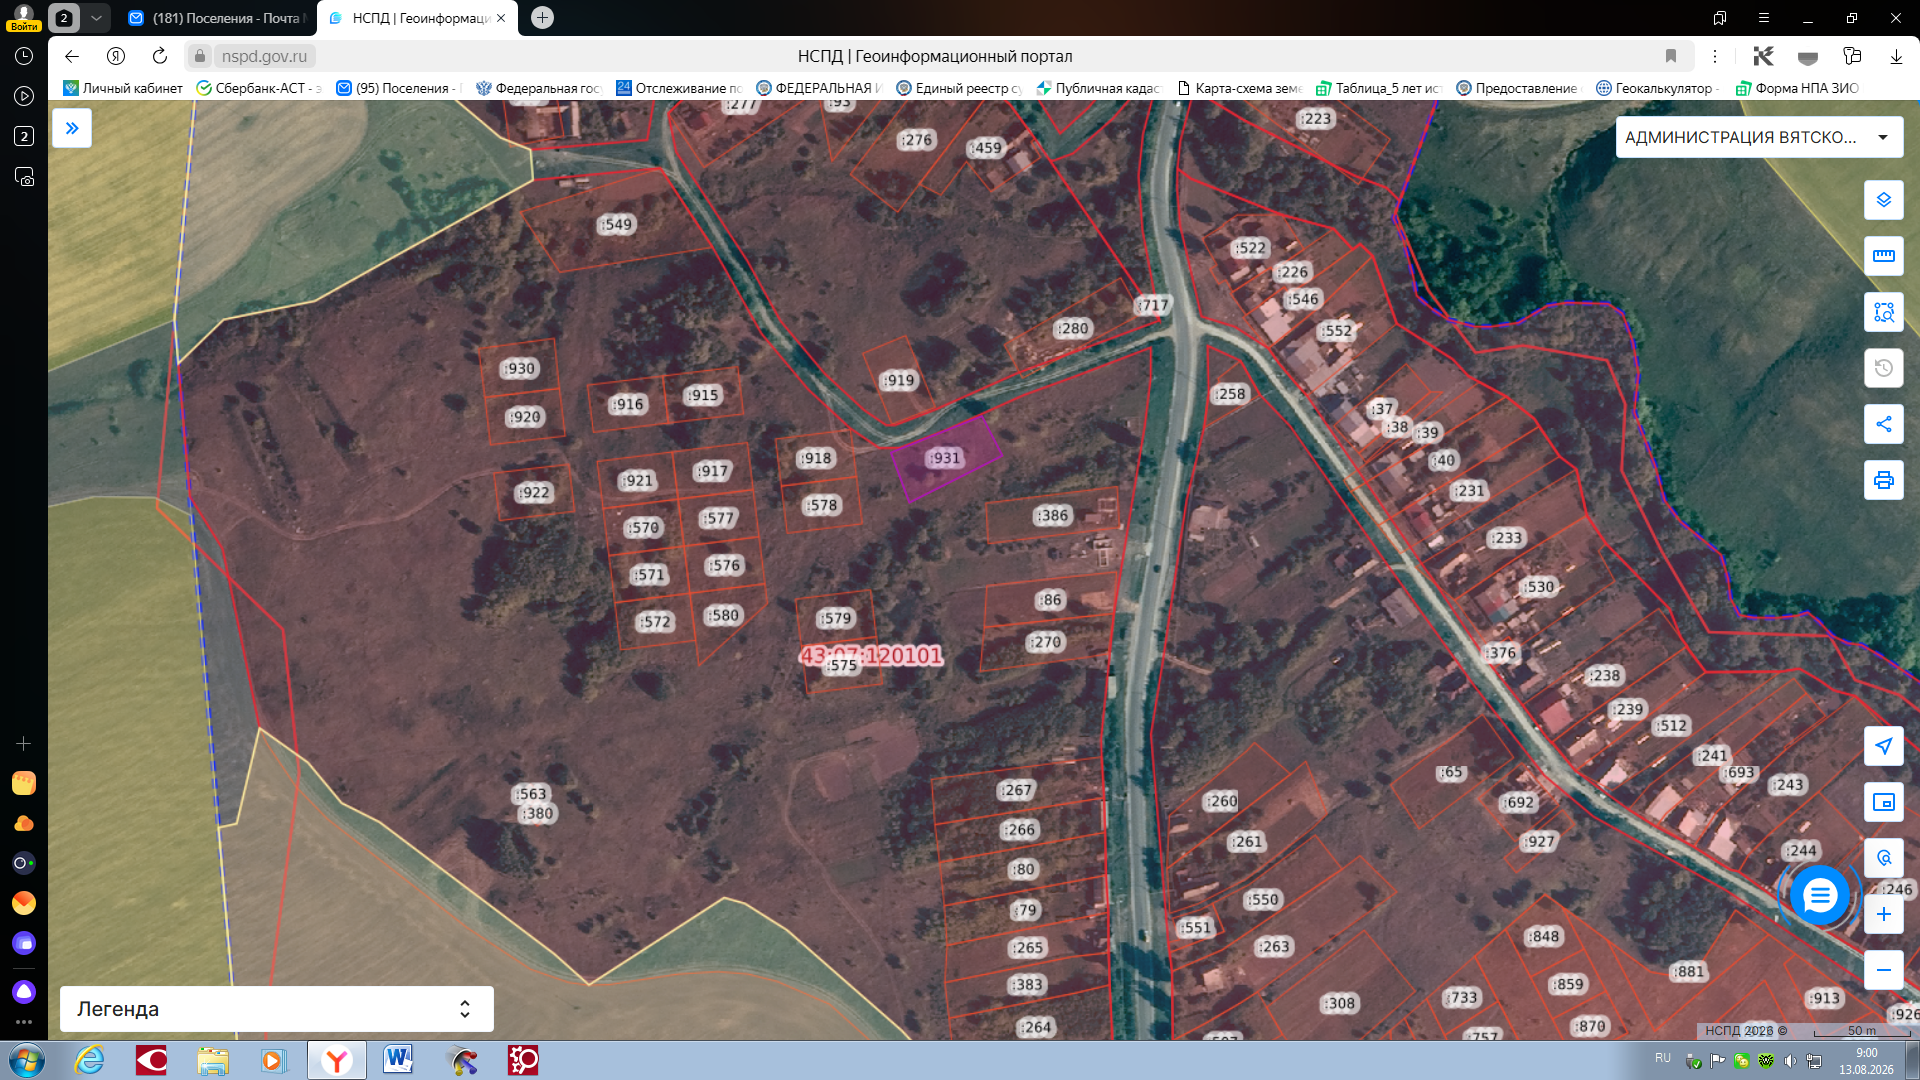Open the map layers panel
This screenshot has width=1920, height=1080.
tap(1883, 200)
